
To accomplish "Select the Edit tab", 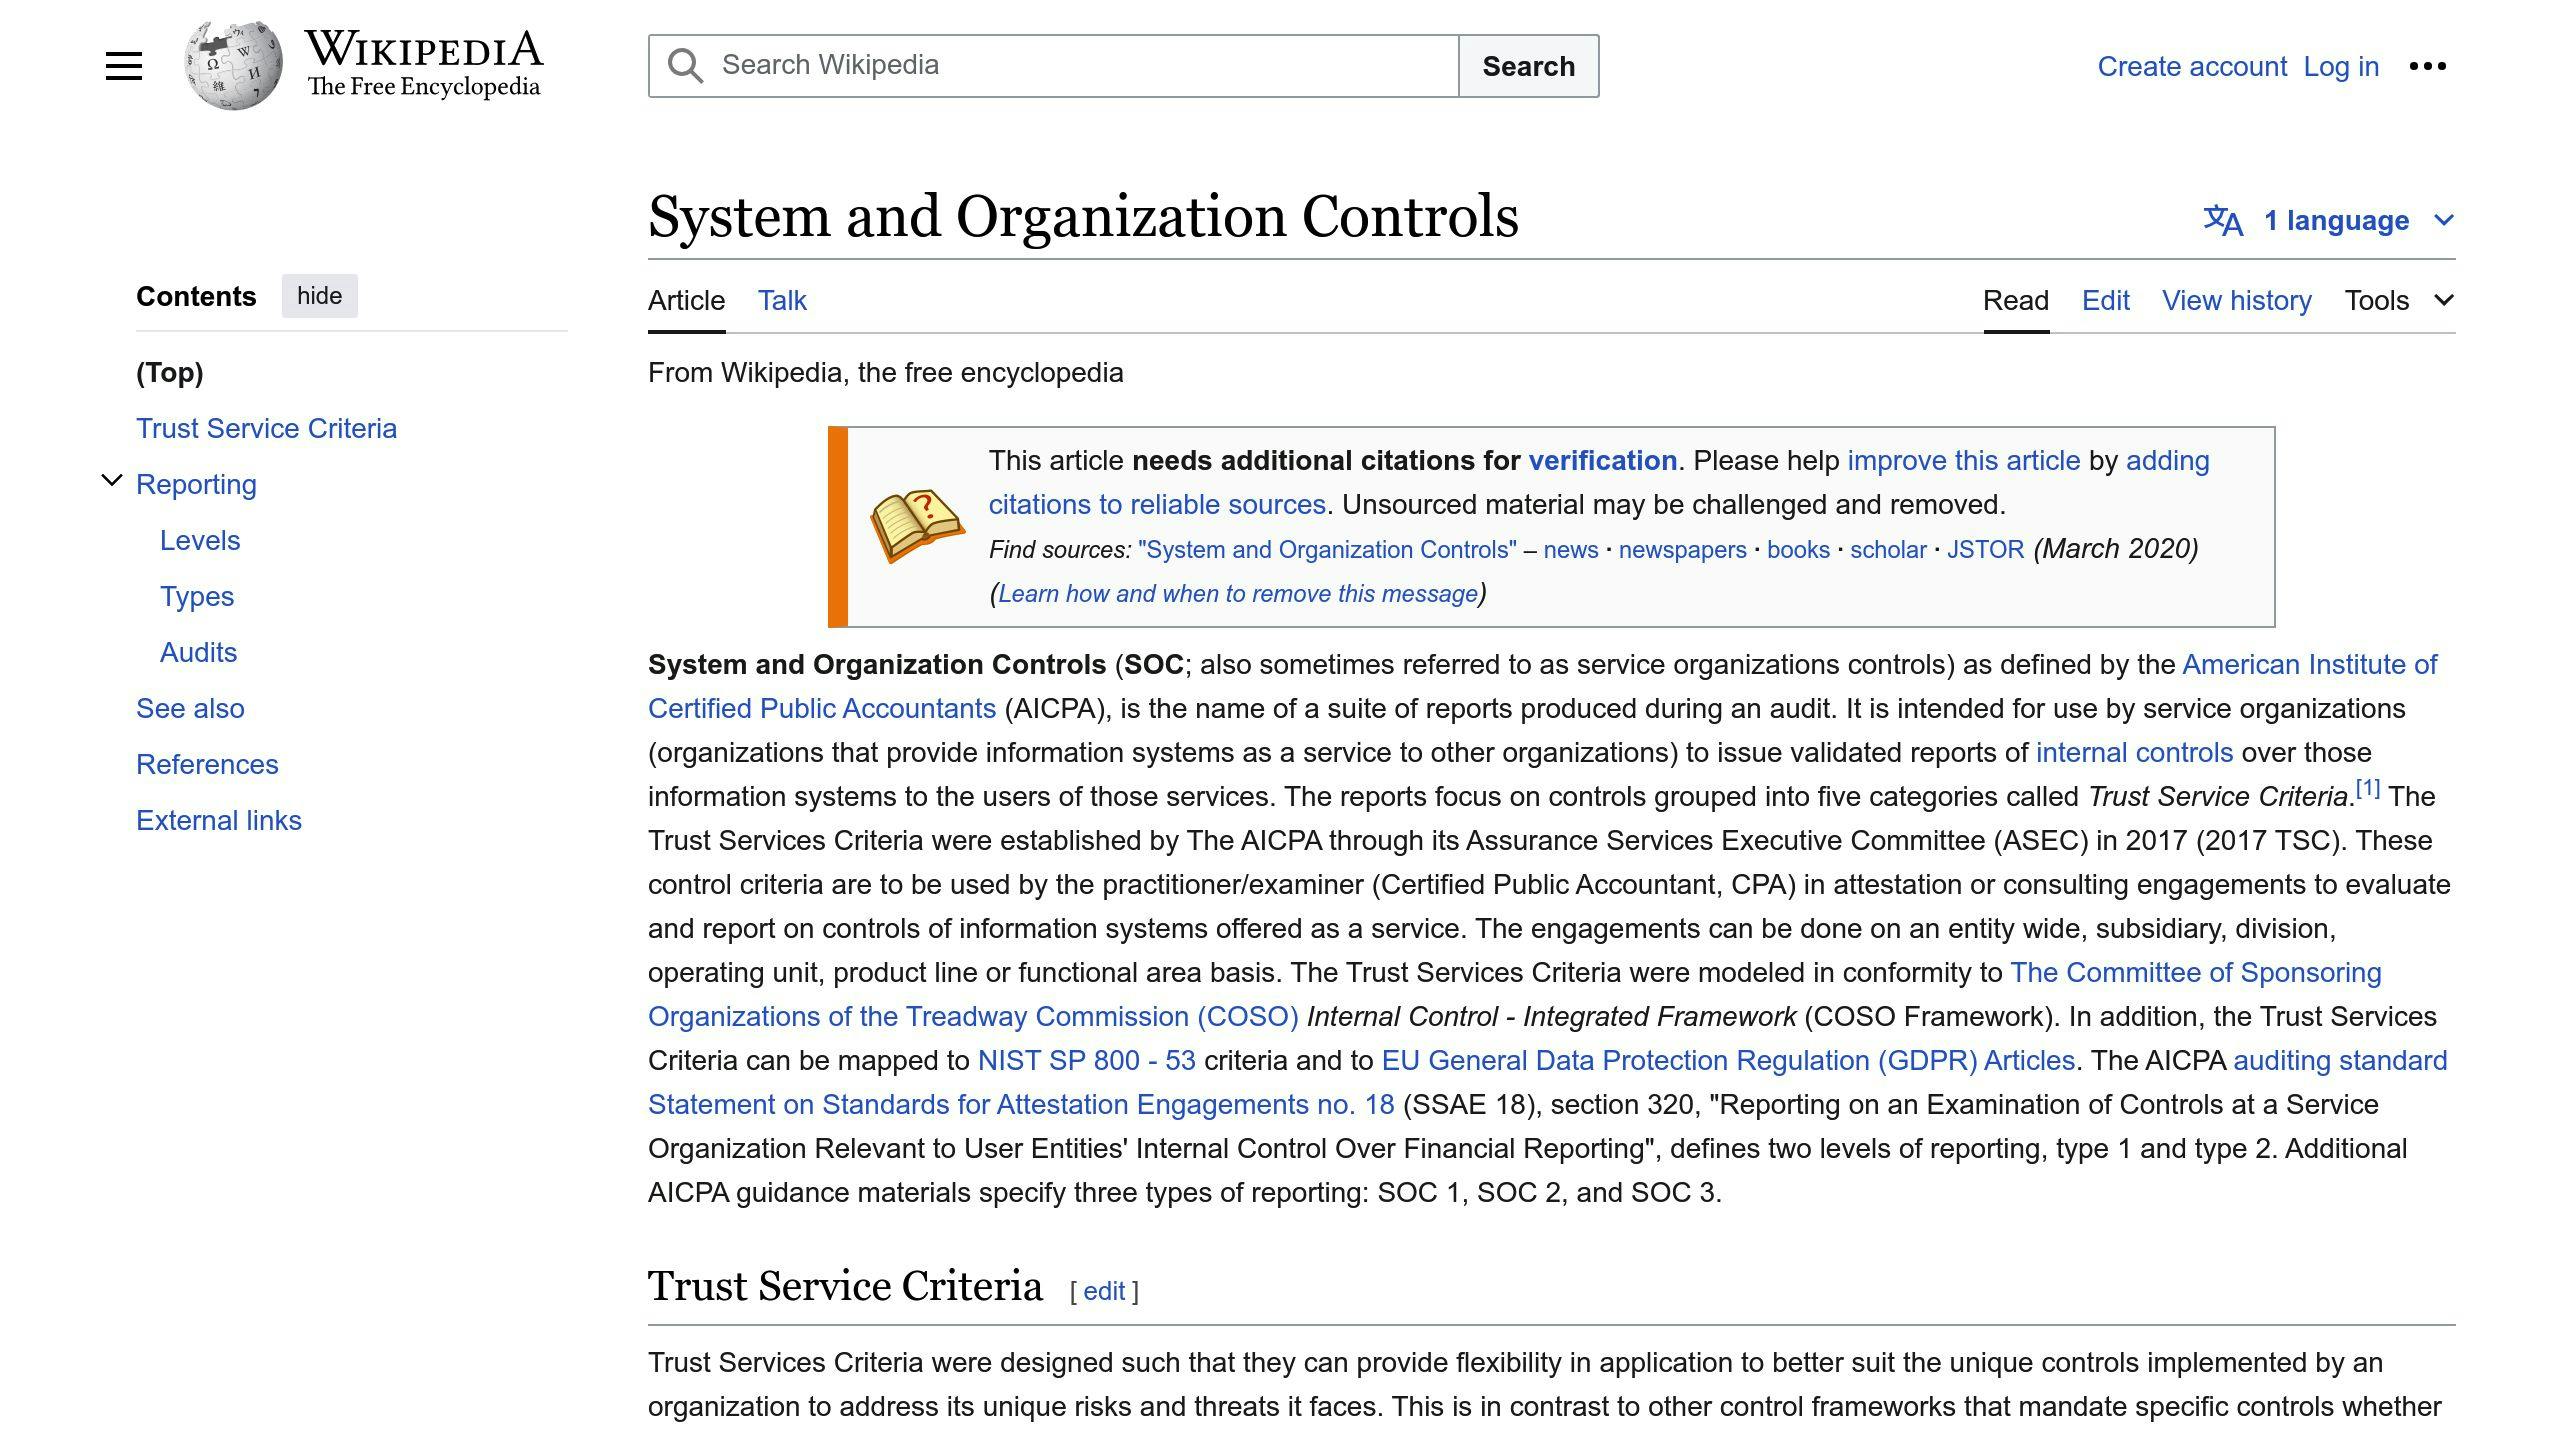I will pos(2105,300).
